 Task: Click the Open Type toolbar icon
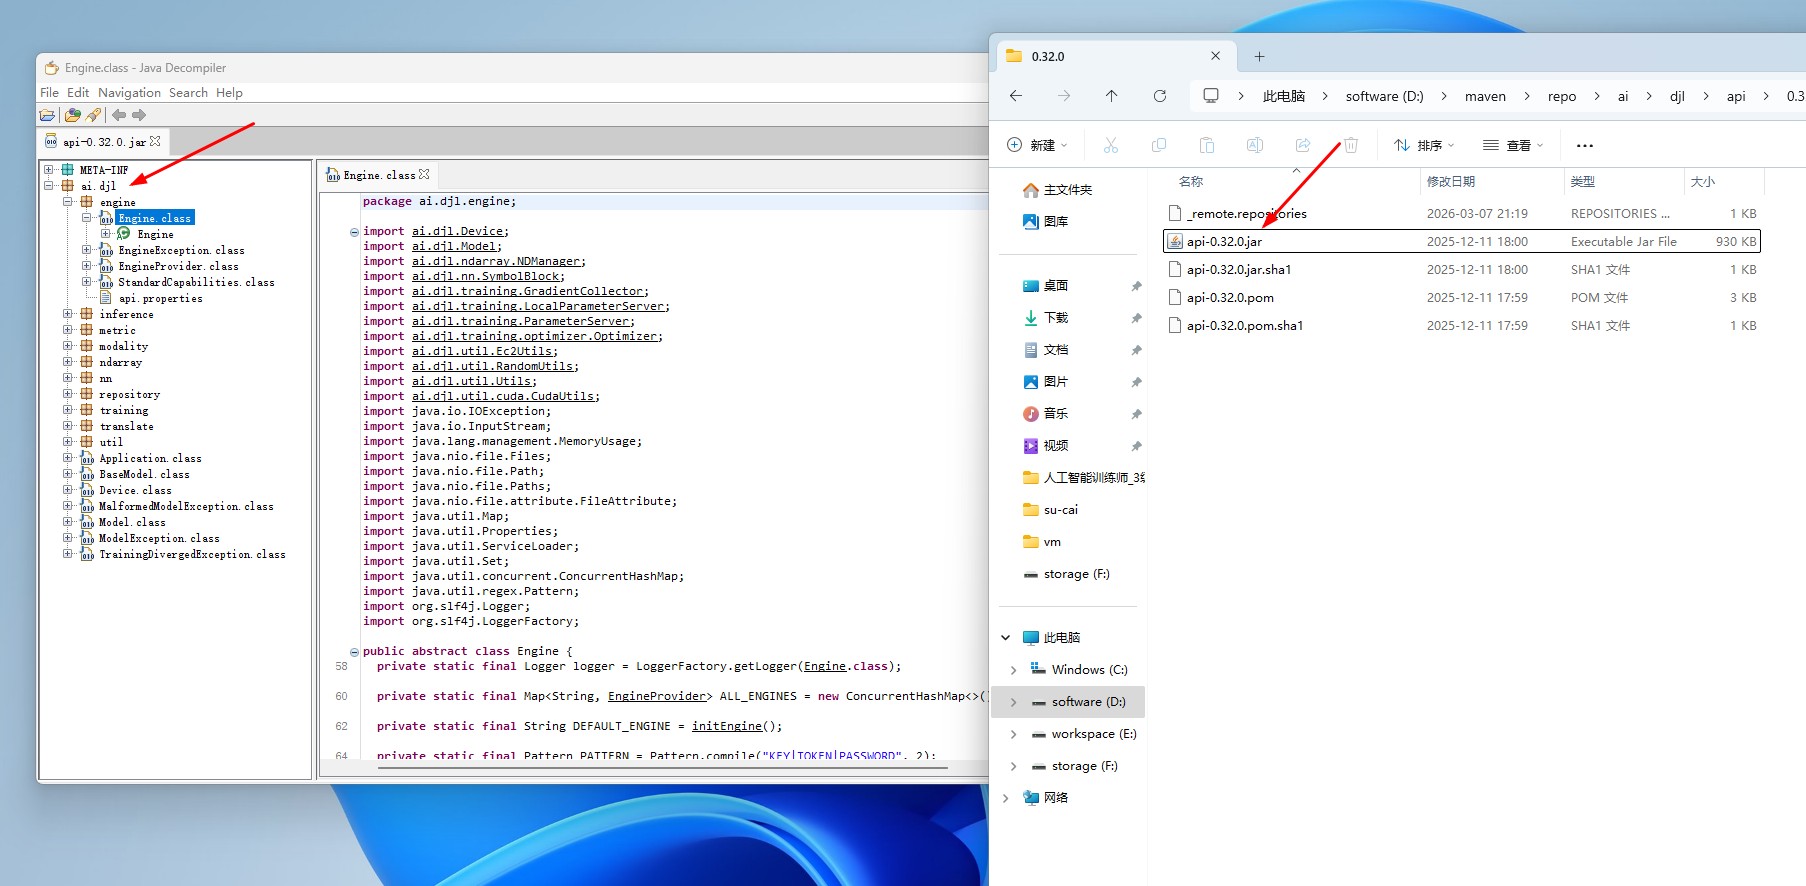click(x=72, y=115)
